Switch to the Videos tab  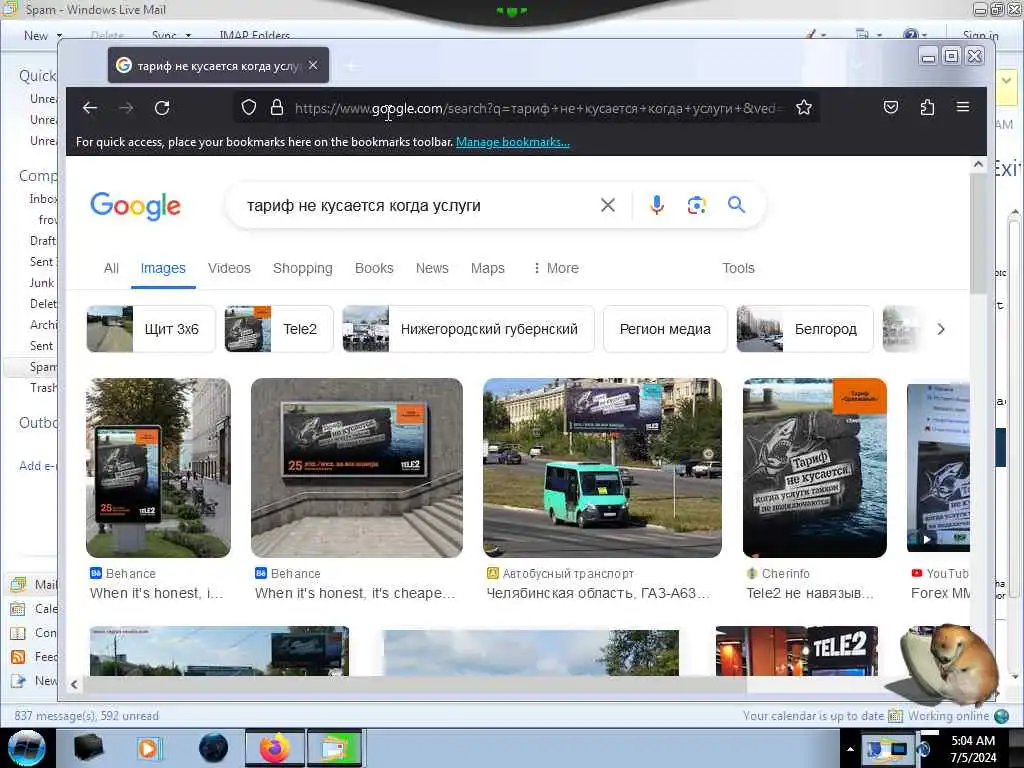pyautogui.click(x=229, y=268)
